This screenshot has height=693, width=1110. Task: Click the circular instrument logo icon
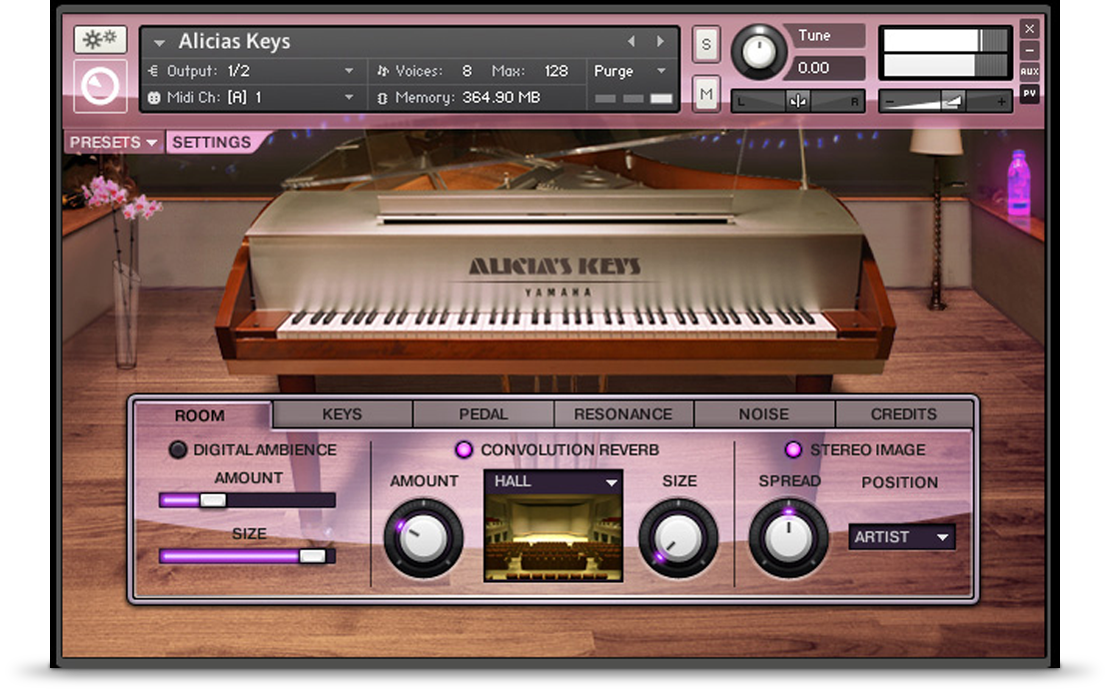[x=100, y=86]
